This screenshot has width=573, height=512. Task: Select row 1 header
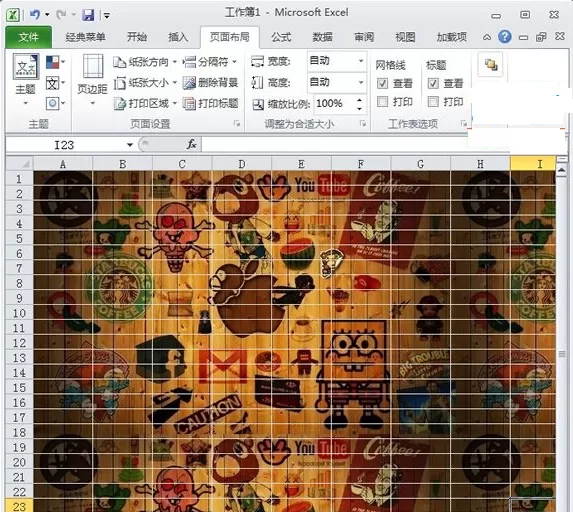pos(19,179)
